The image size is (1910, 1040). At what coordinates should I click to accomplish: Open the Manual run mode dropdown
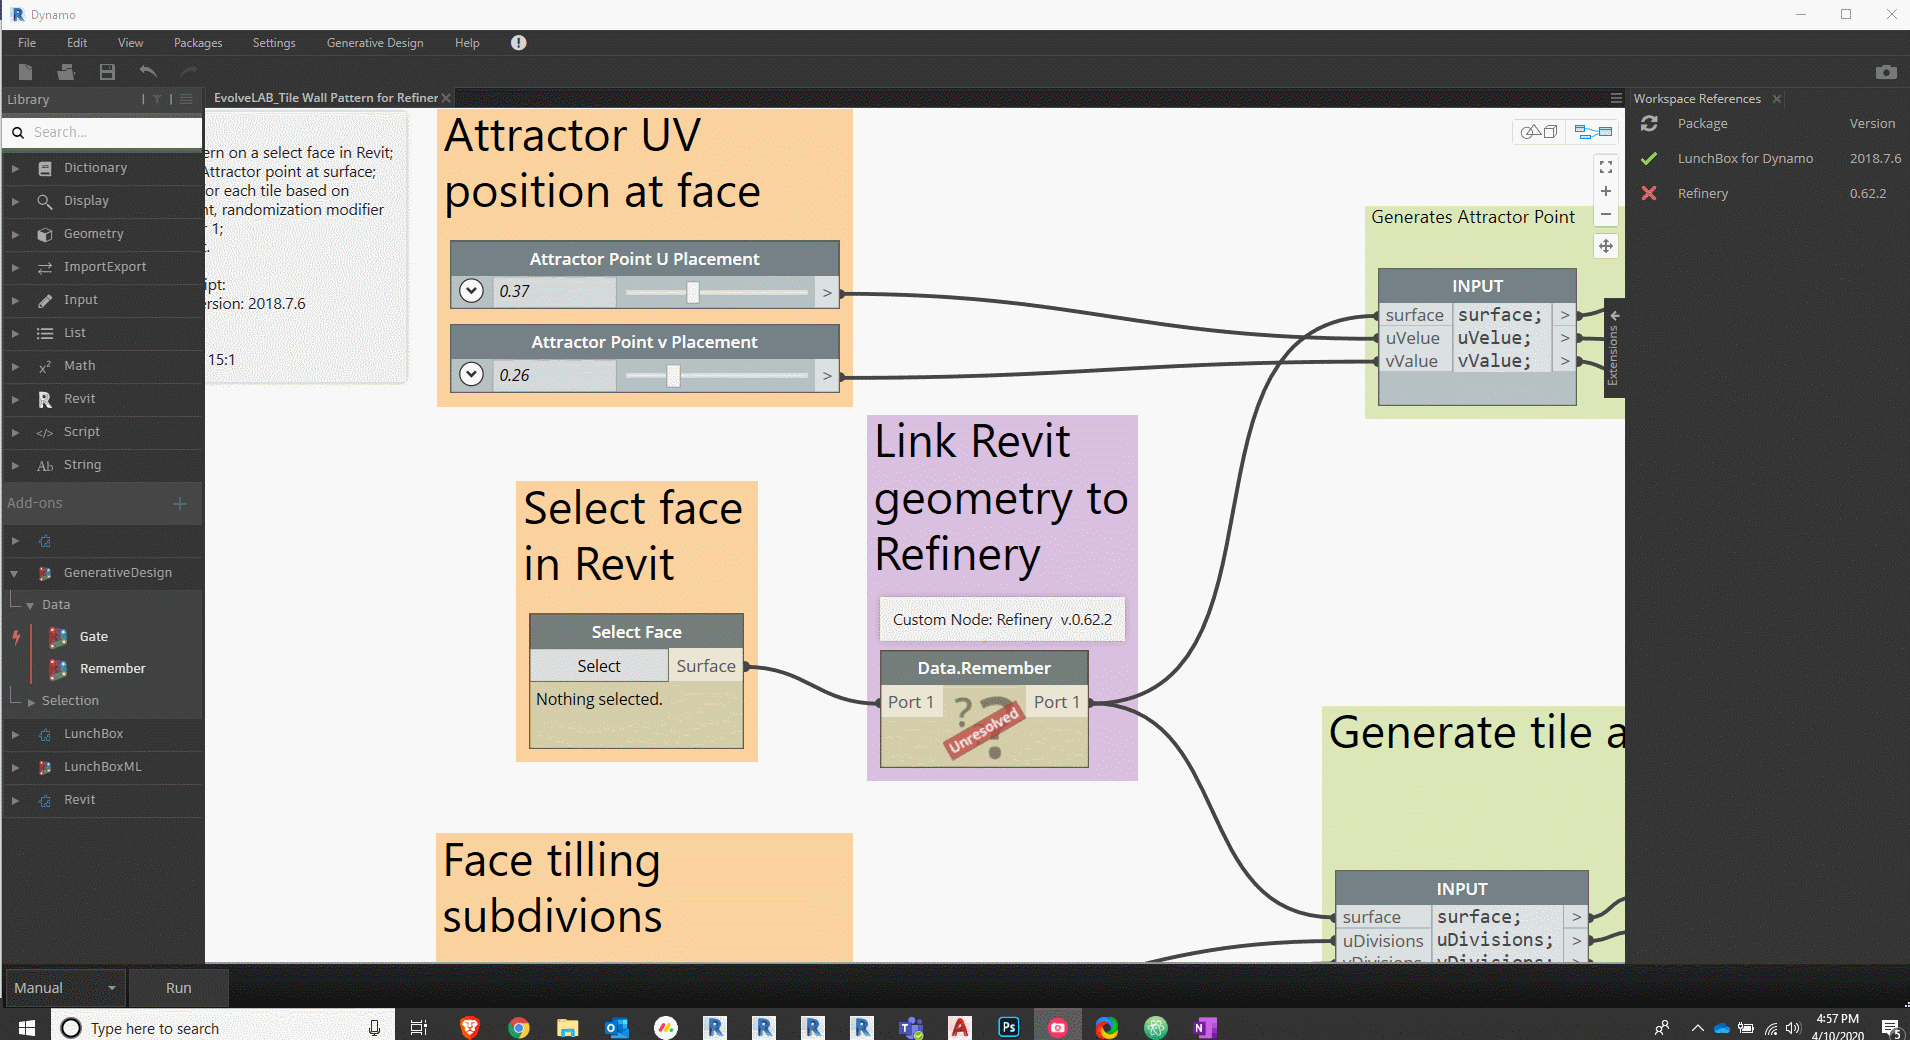pos(65,988)
